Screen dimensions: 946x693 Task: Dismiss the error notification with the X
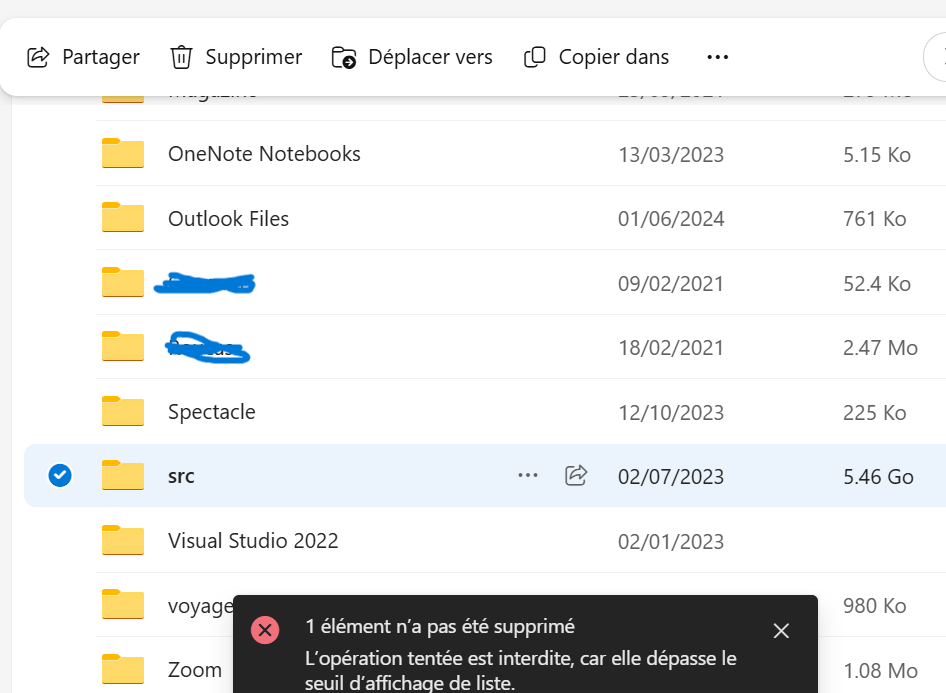click(x=781, y=630)
